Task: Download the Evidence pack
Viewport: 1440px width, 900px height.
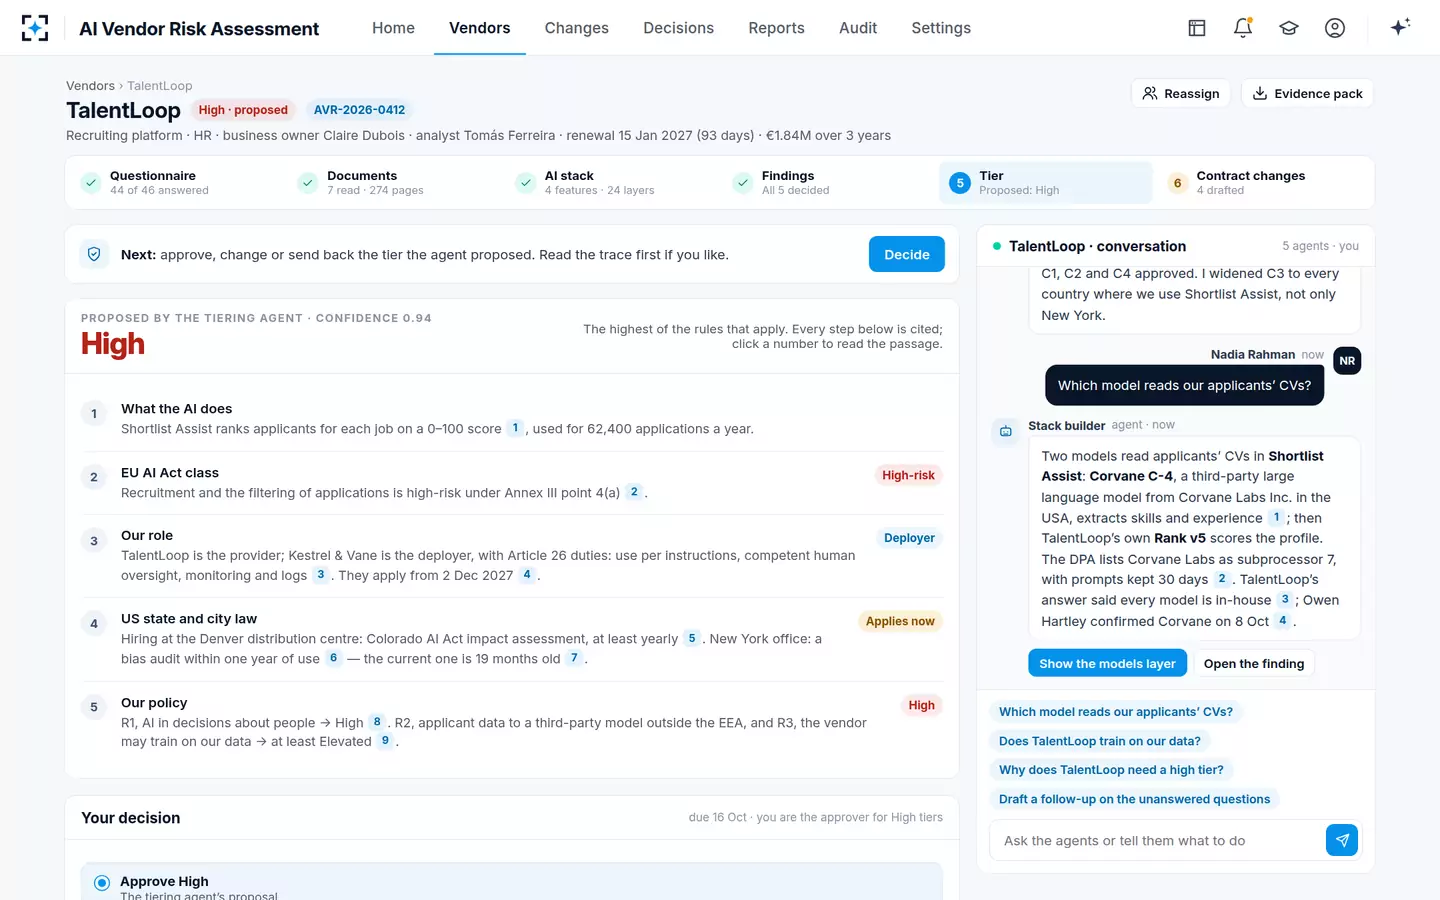Action: click(x=1308, y=93)
